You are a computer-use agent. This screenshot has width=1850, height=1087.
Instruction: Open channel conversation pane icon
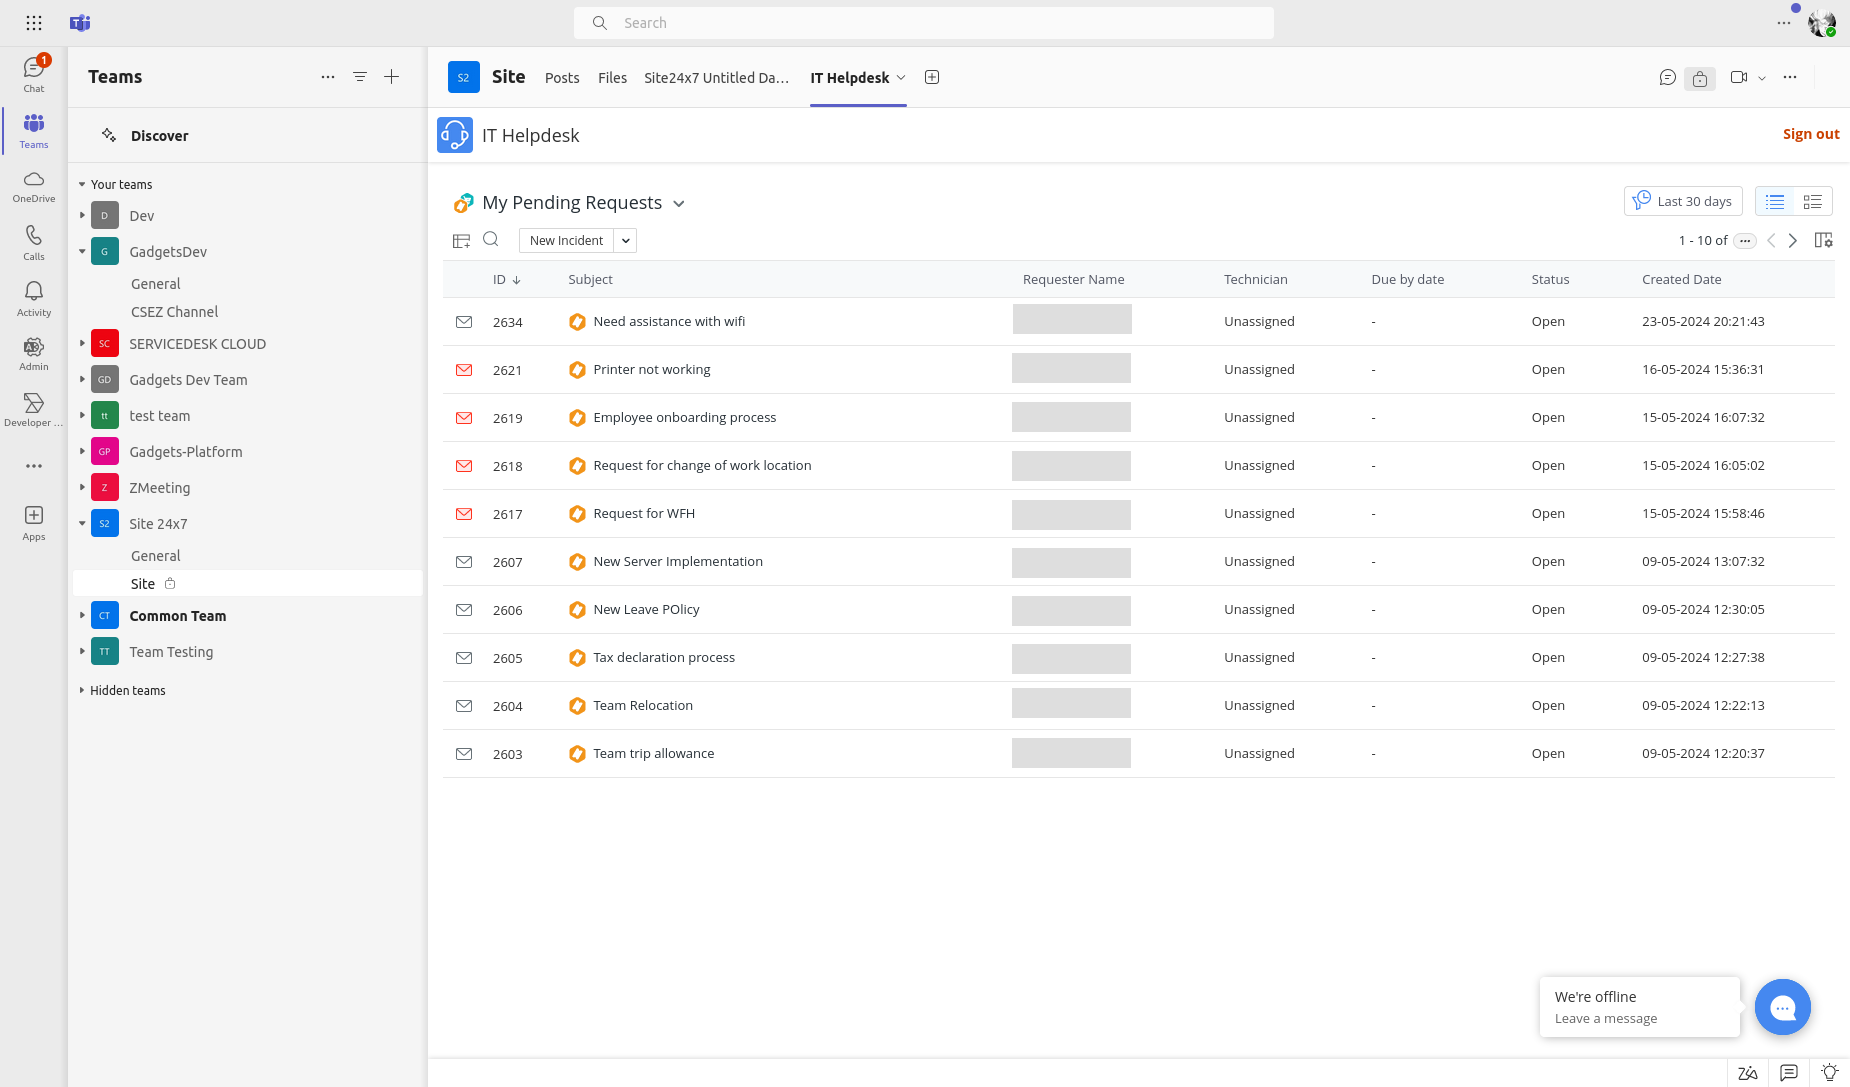(x=1667, y=77)
